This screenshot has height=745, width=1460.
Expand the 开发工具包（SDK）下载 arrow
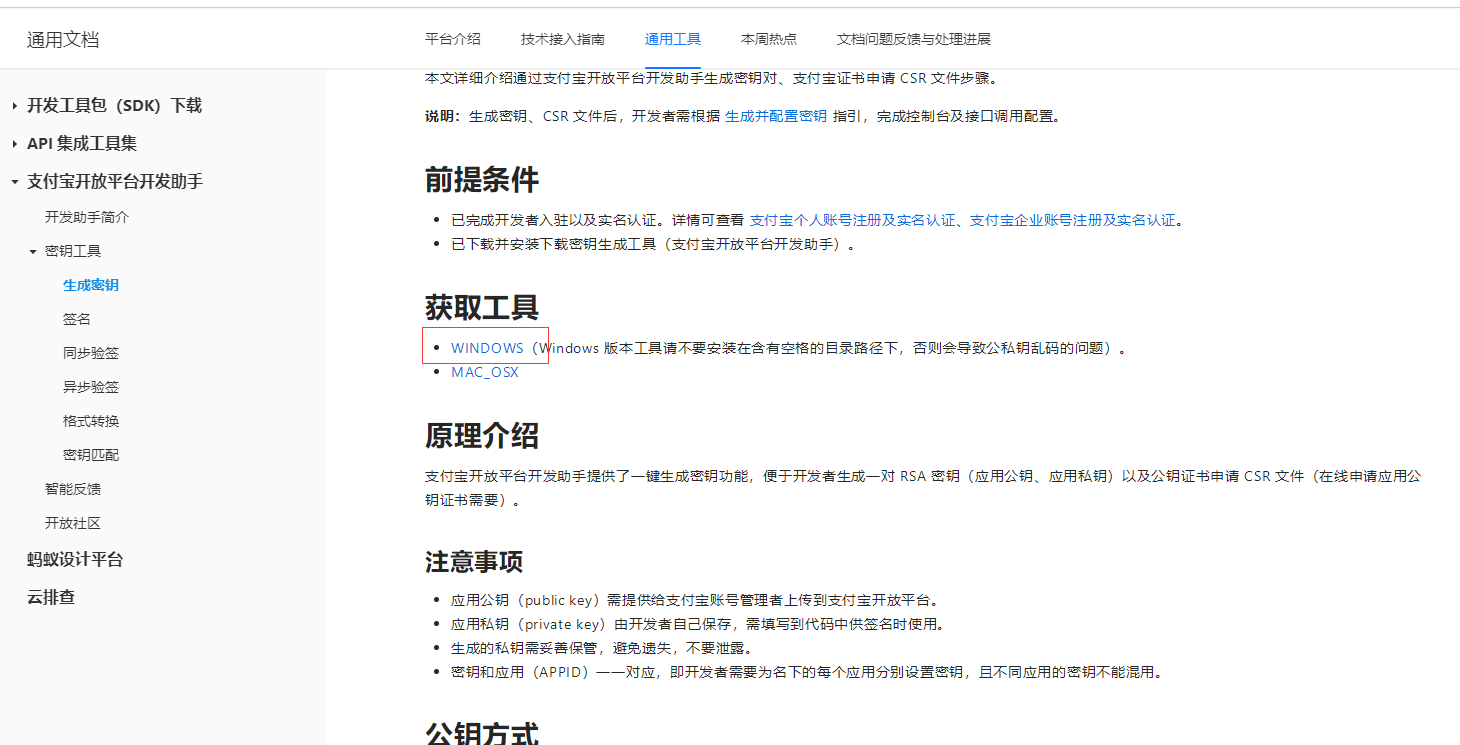(x=14, y=106)
